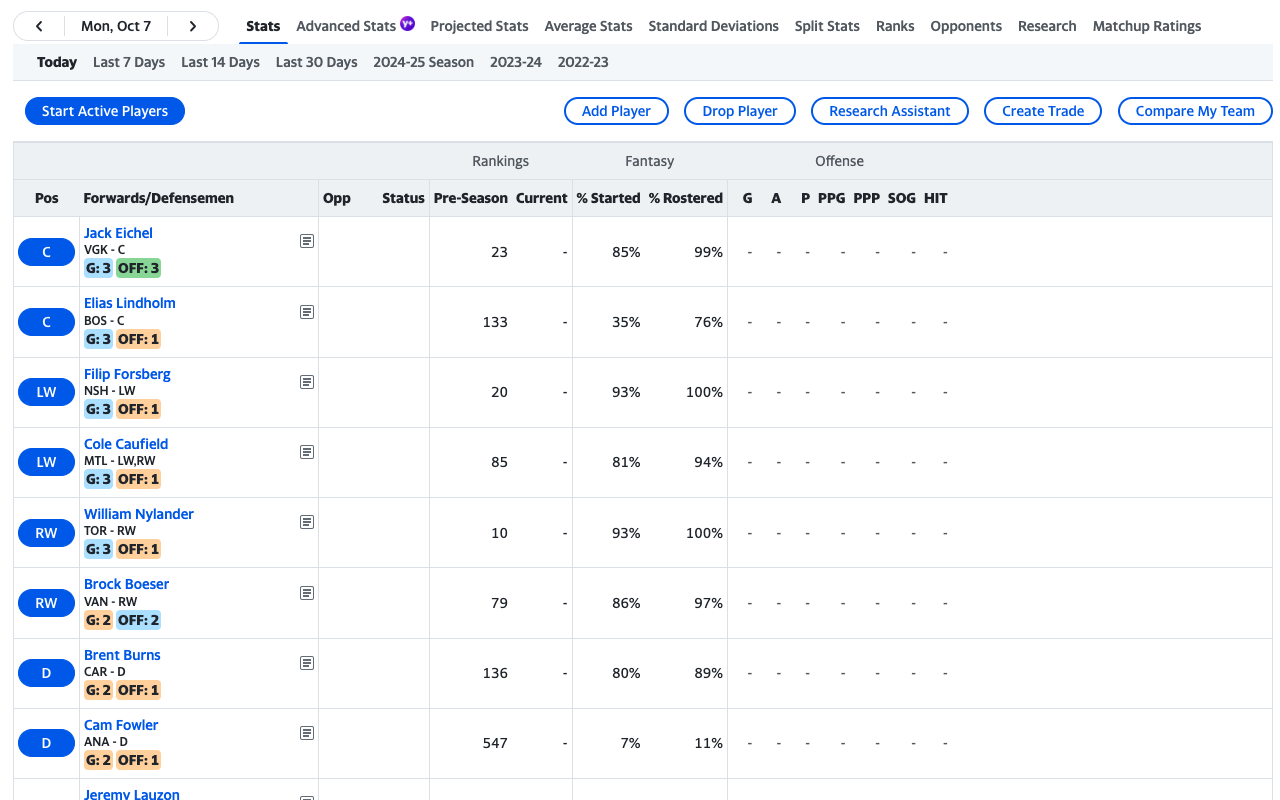Open Jack Eichel's player page
The width and height of the screenshot is (1280, 800).
(x=118, y=233)
